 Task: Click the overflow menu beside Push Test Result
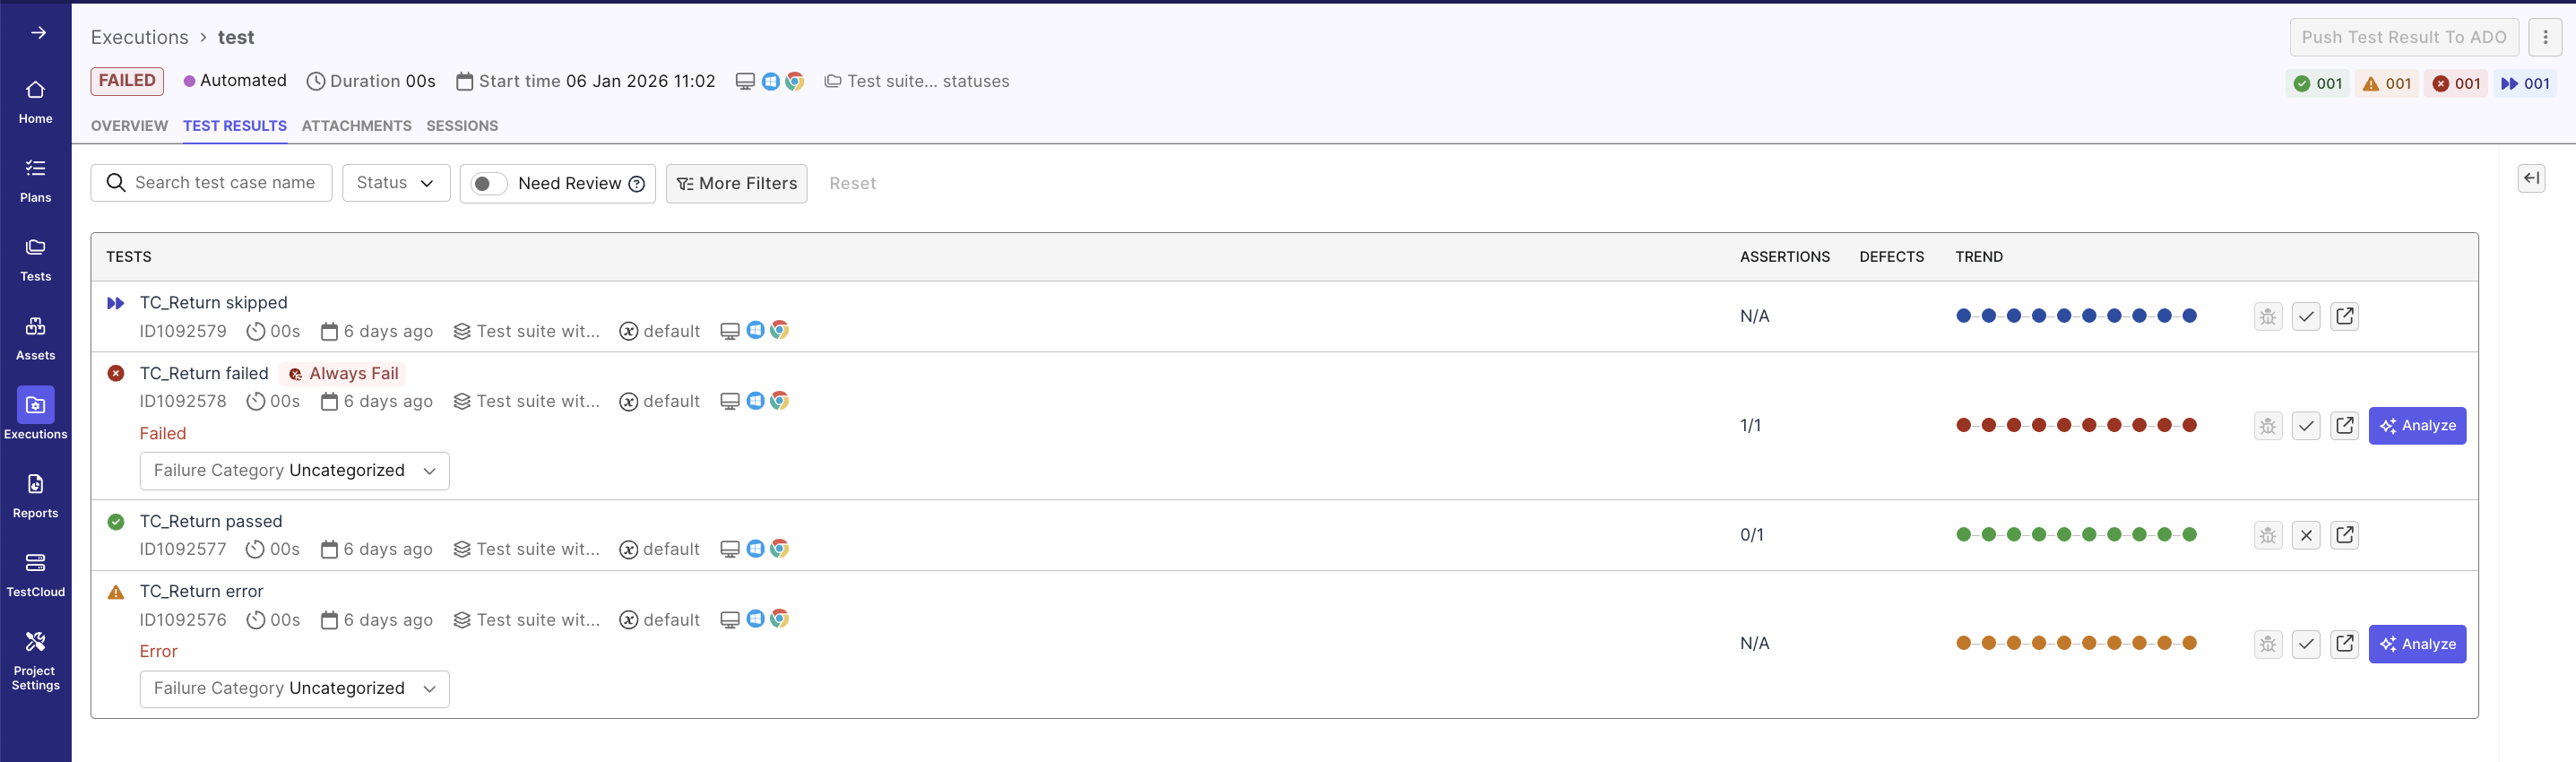click(x=2546, y=37)
